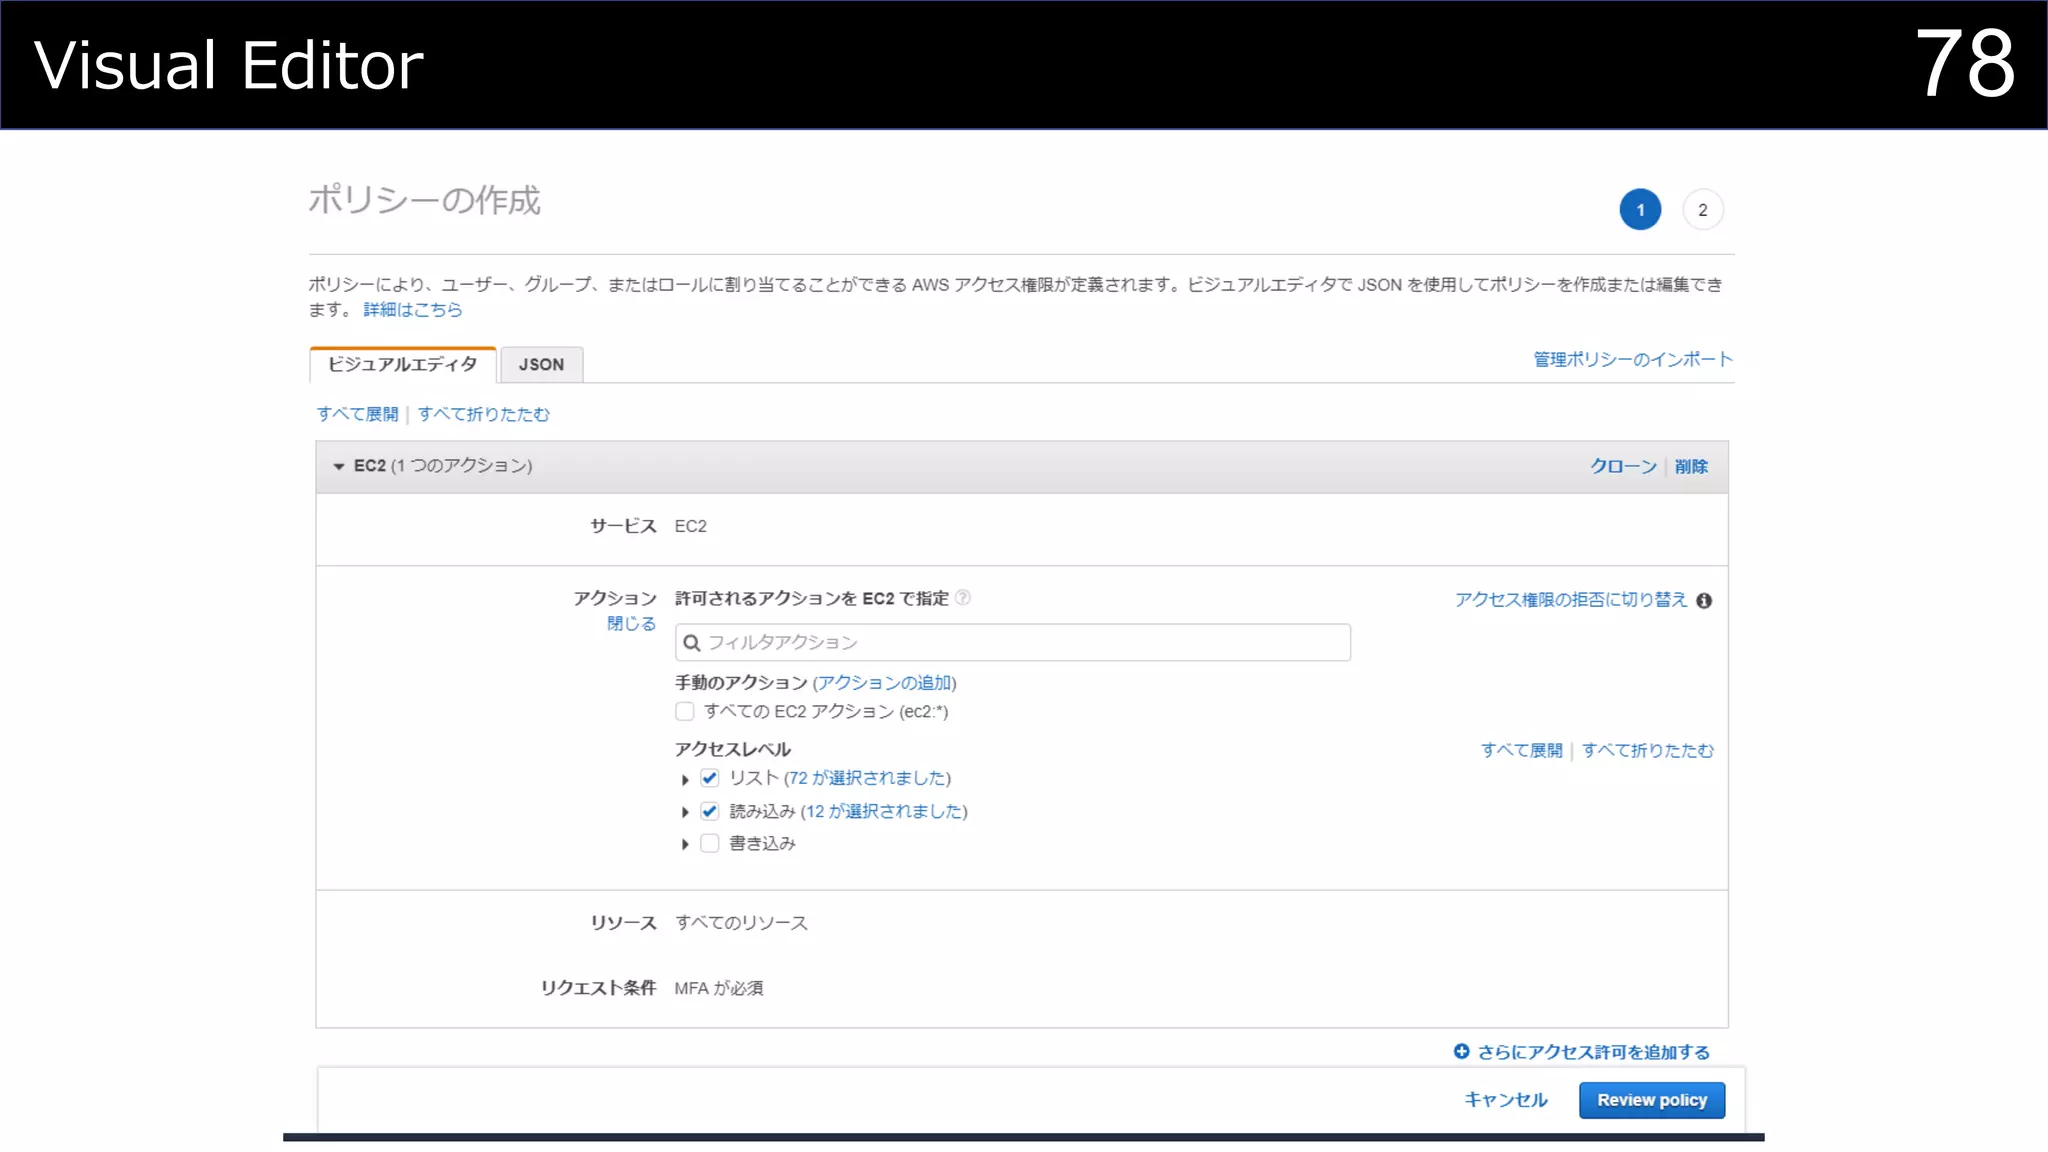Click the plus icon to add more permissions
The image size is (2048, 1152).
[1461, 1052]
